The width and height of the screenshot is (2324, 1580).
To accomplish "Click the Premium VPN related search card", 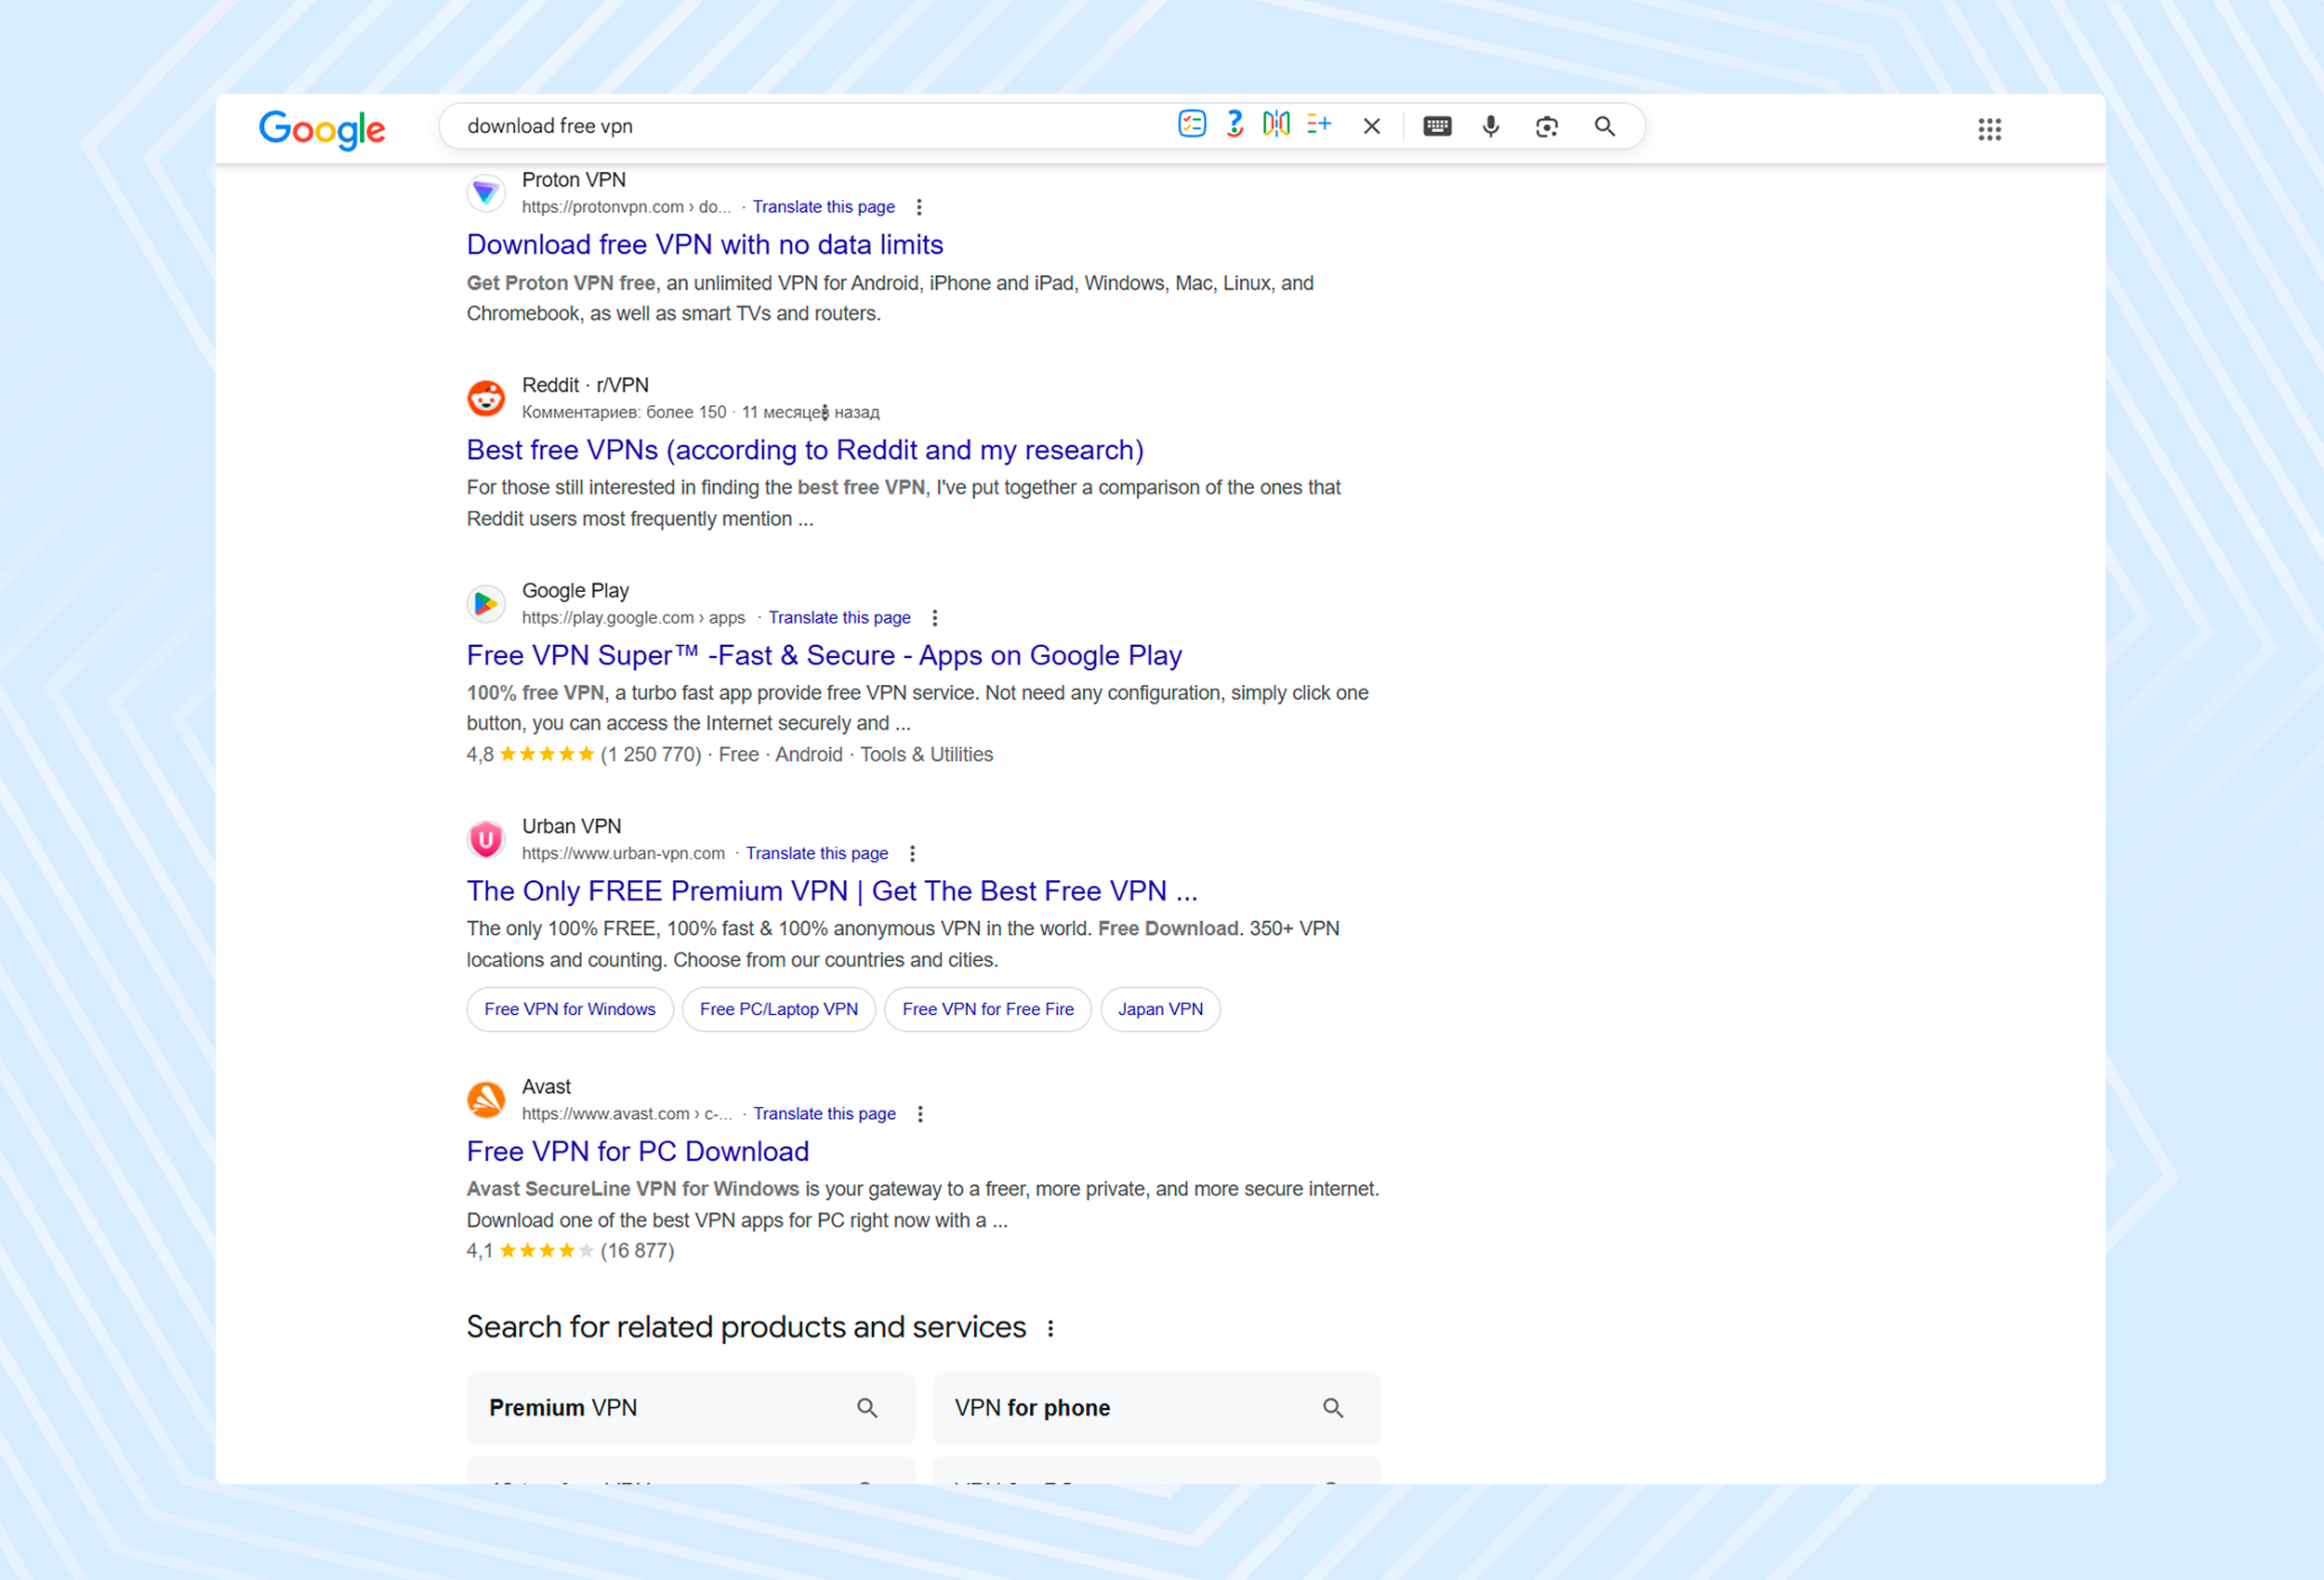I will 691,1408.
